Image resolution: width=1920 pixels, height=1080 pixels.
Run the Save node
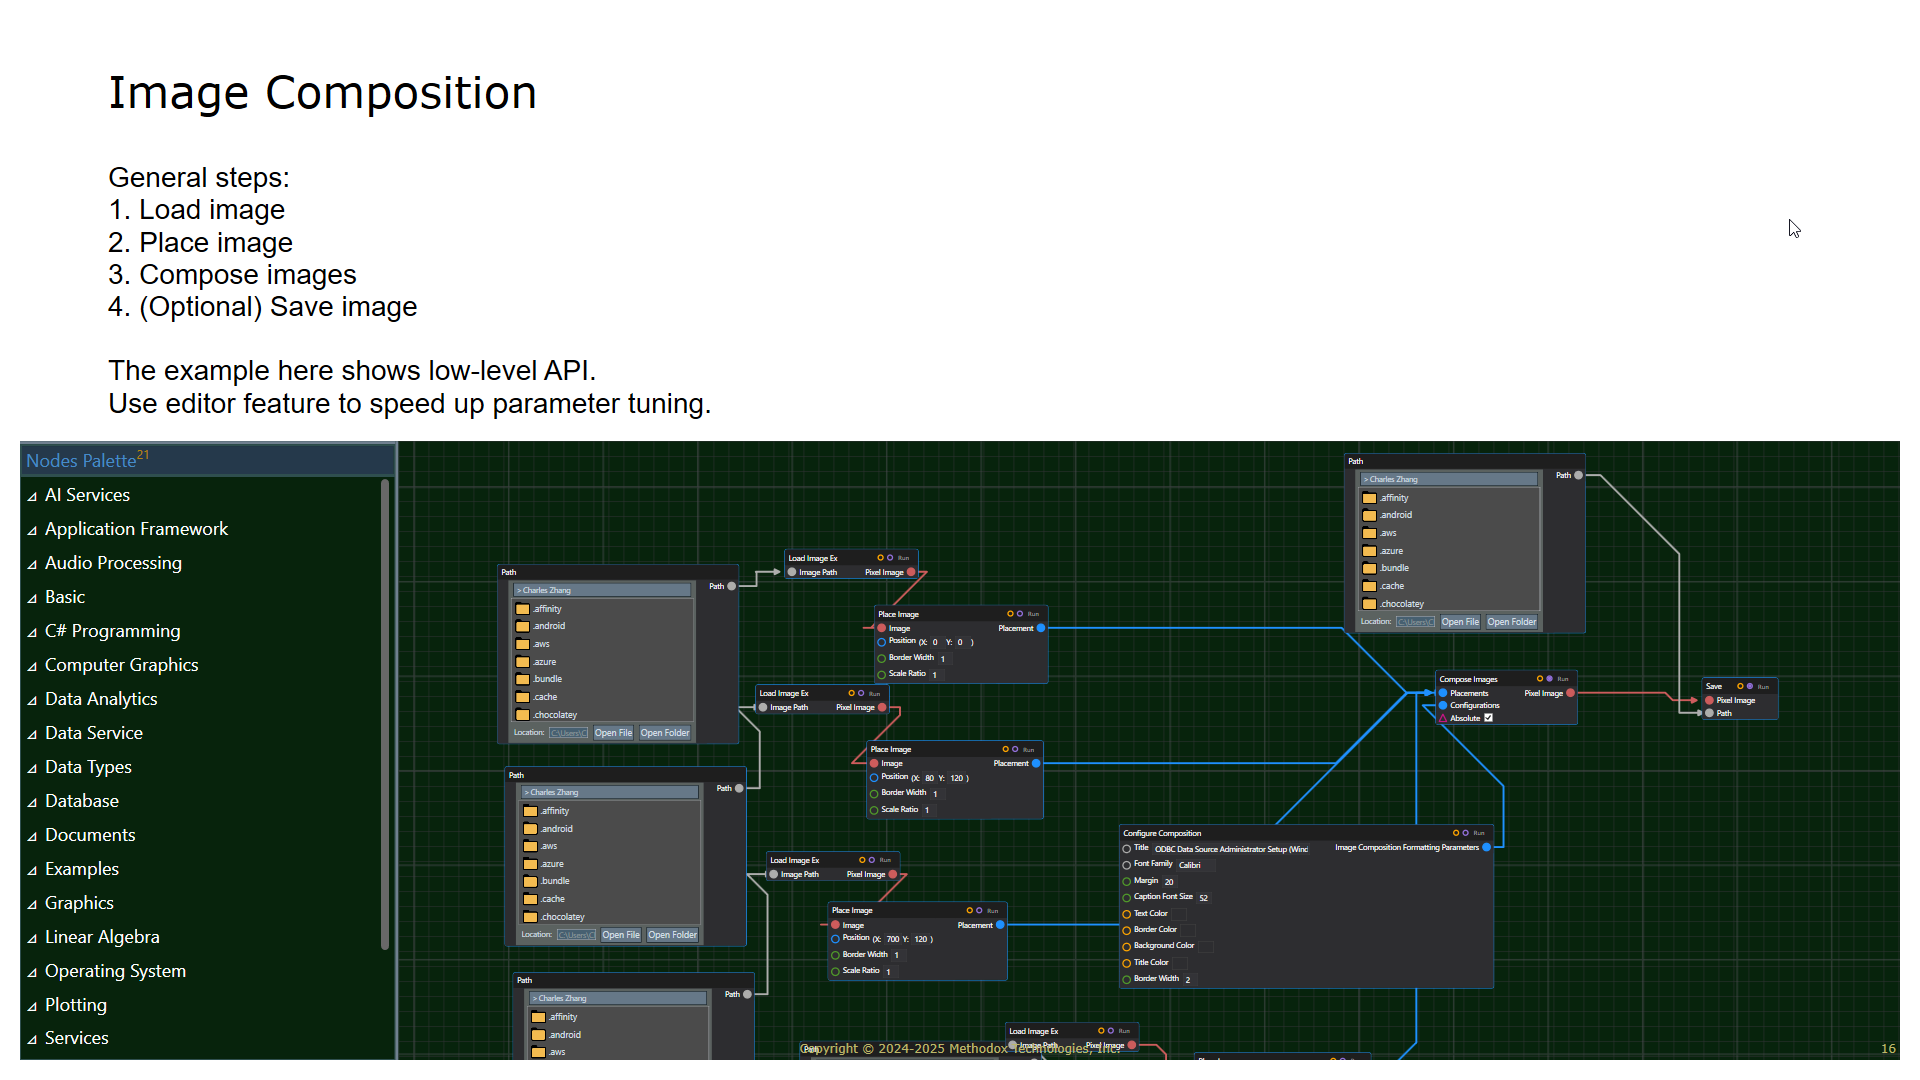click(1763, 687)
